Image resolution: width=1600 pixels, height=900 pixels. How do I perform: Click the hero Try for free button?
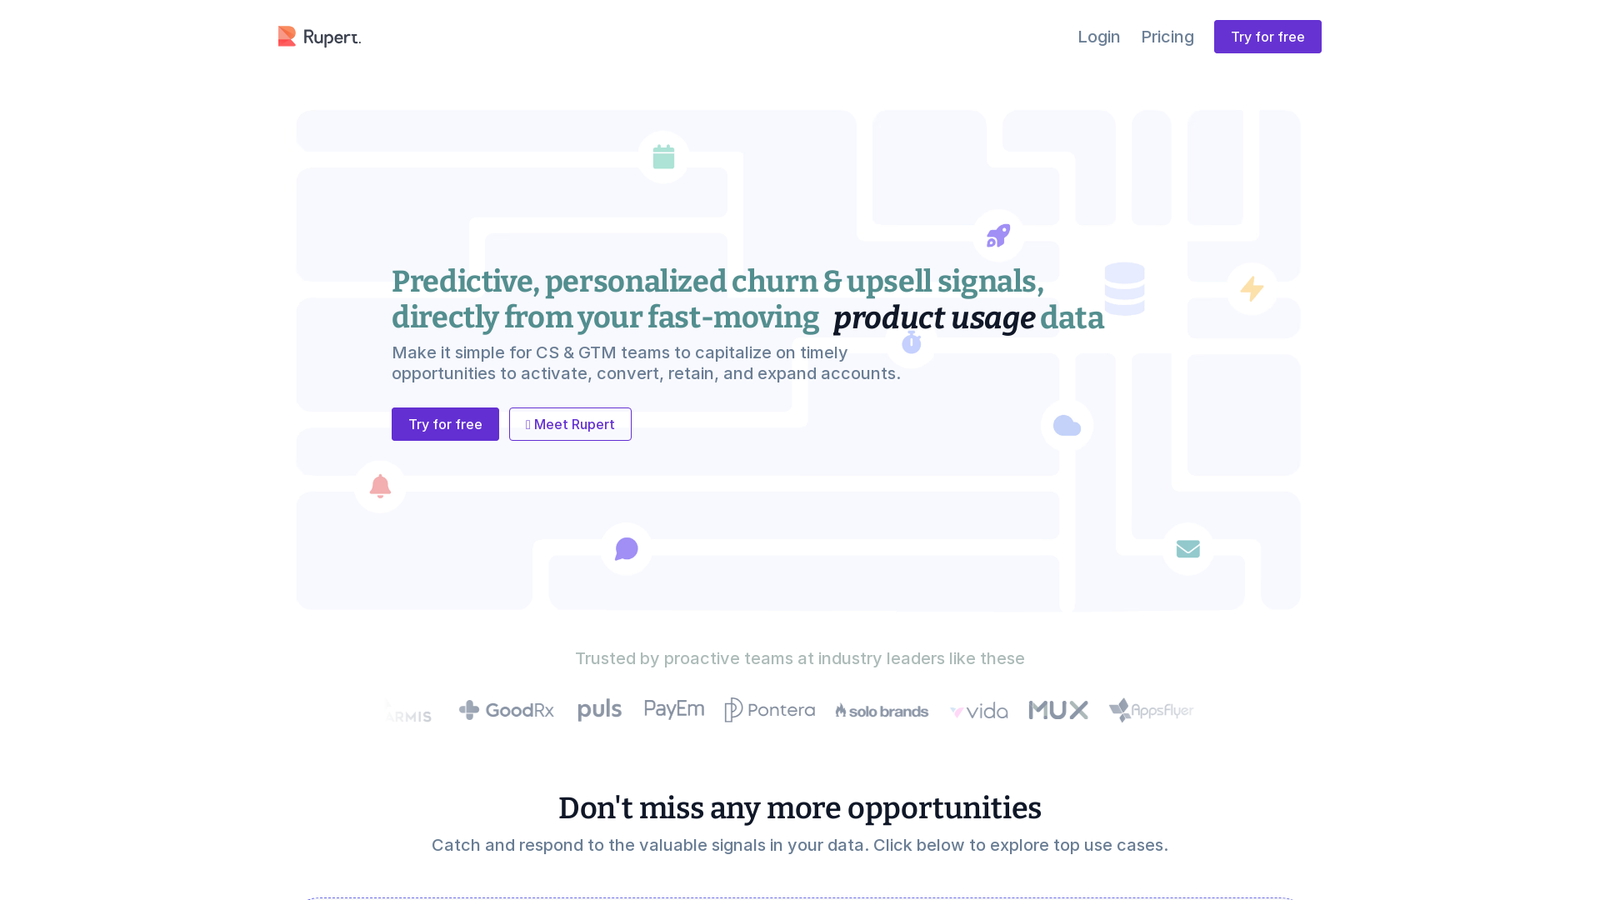[x=445, y=424]
